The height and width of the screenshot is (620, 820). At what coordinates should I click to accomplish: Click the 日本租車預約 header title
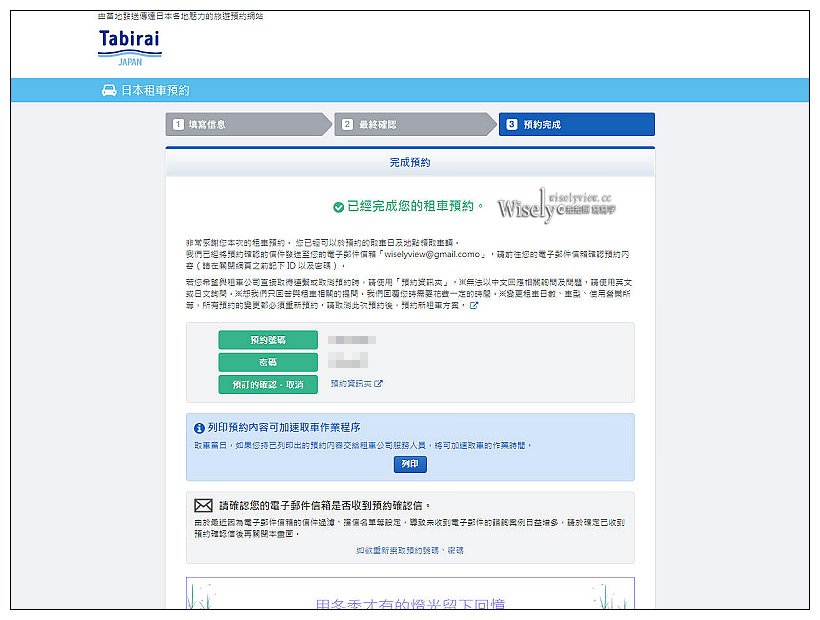point(155,90)
